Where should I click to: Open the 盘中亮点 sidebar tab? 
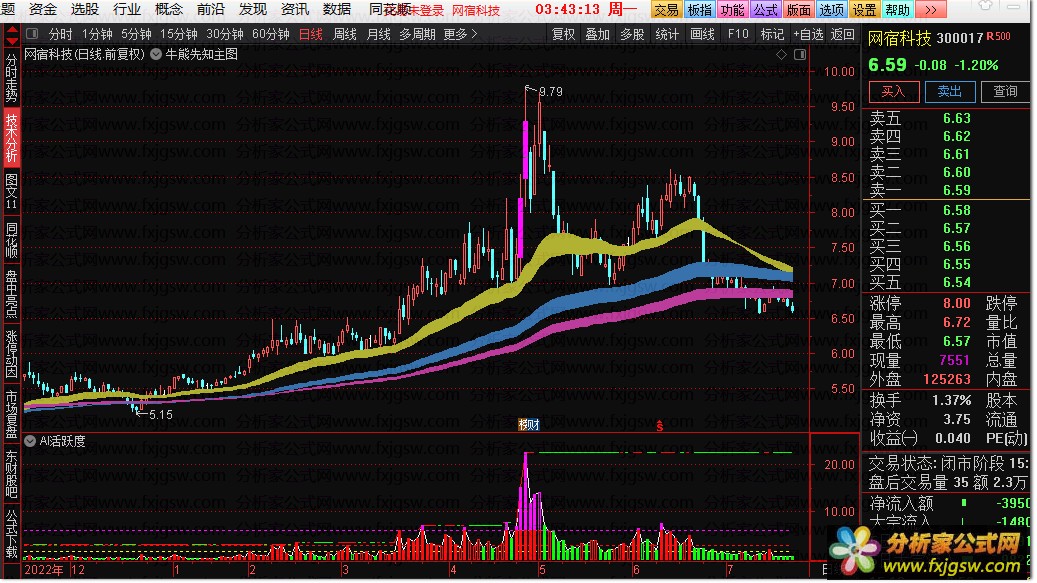coord(11,293)
